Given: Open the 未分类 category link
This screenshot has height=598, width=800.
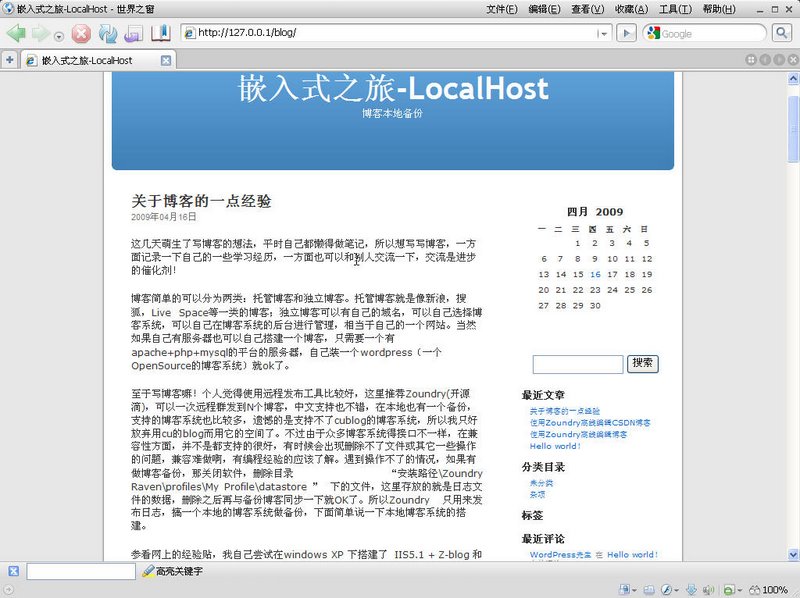Looking at the screenshot, I should [x=541, y=483].
